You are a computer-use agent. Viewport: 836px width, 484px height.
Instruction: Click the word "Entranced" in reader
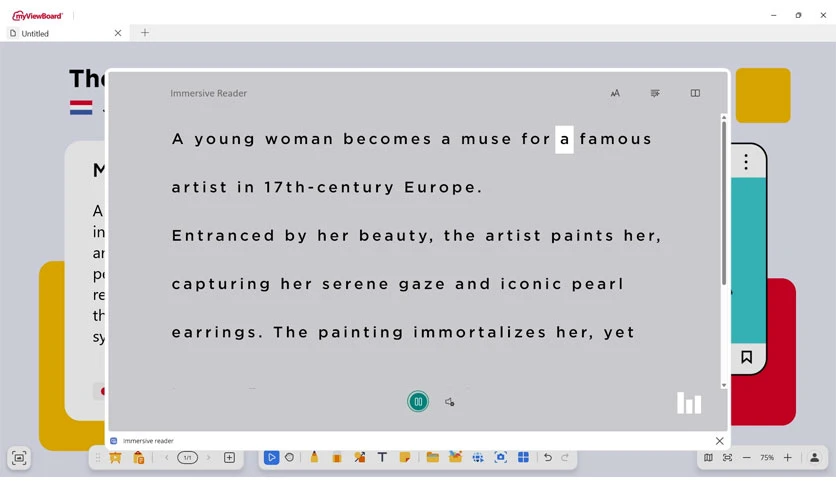coord(223,236)
